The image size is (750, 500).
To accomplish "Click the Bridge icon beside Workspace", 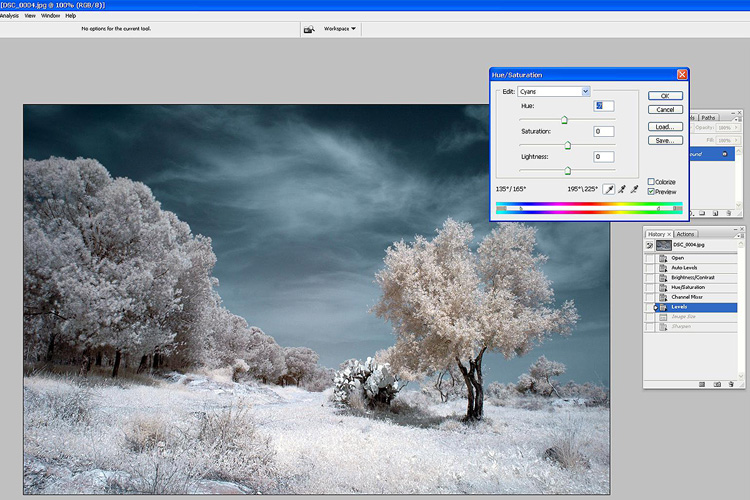I will click(308, 29).
